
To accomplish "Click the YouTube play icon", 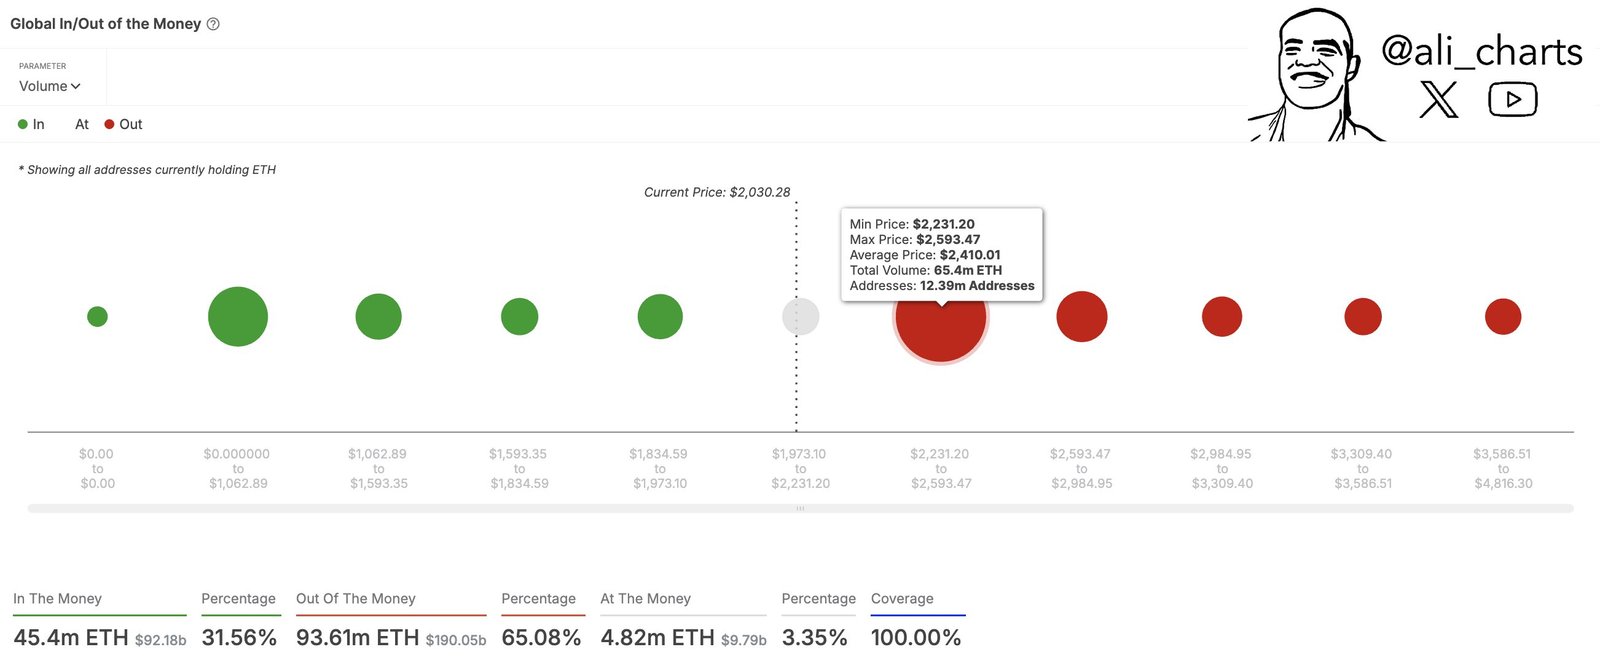I will point(1512,100).
